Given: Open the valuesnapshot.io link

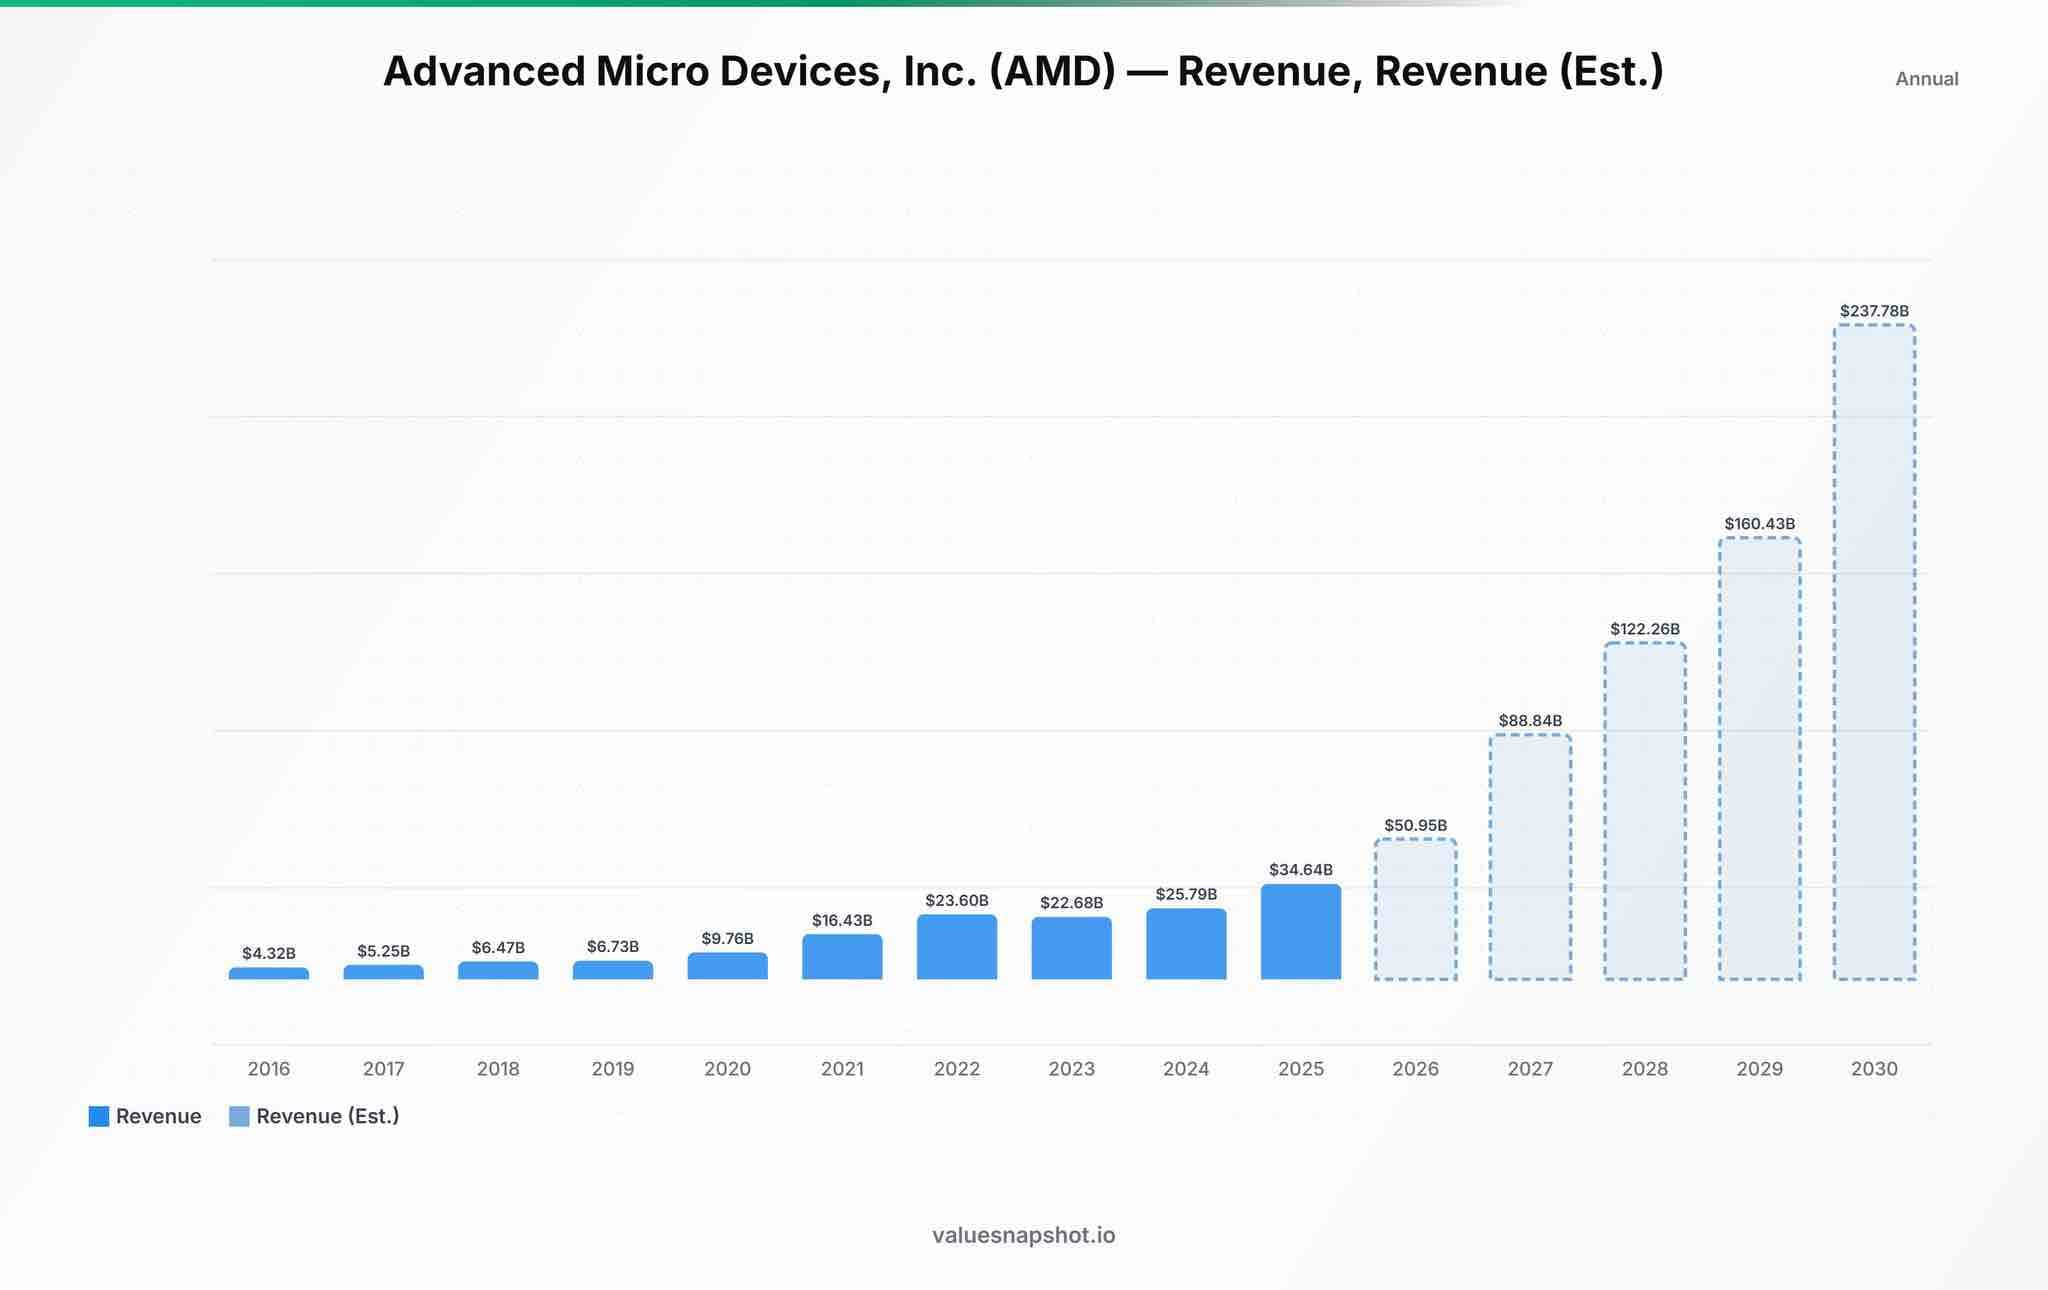Looking at the screenshot, I should 1023,1235.
